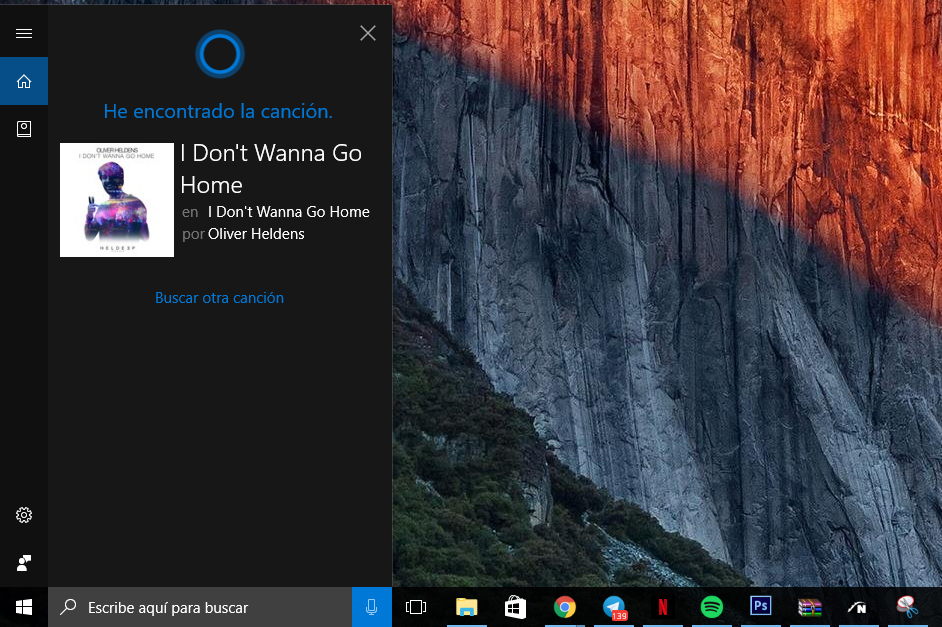Launch Google Chrome from taskbar

point(565,607)
